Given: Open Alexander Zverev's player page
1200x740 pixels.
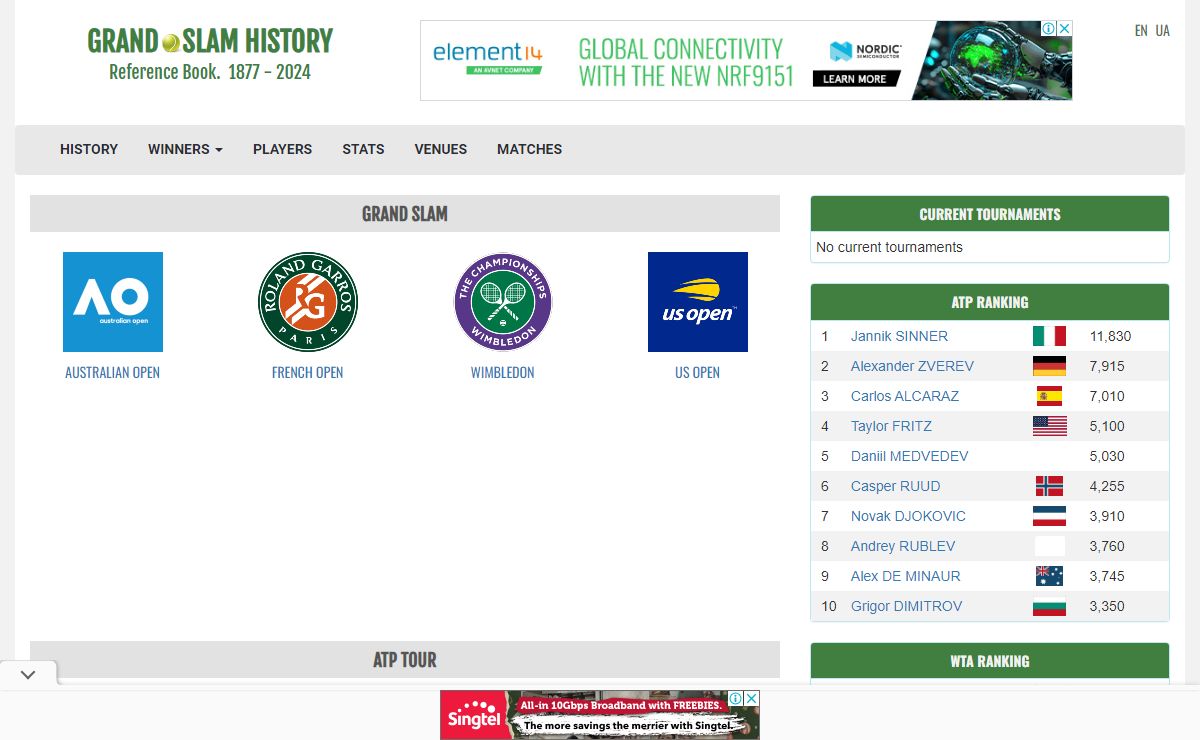Looking at the screenshot, I should tap(912, 366).
